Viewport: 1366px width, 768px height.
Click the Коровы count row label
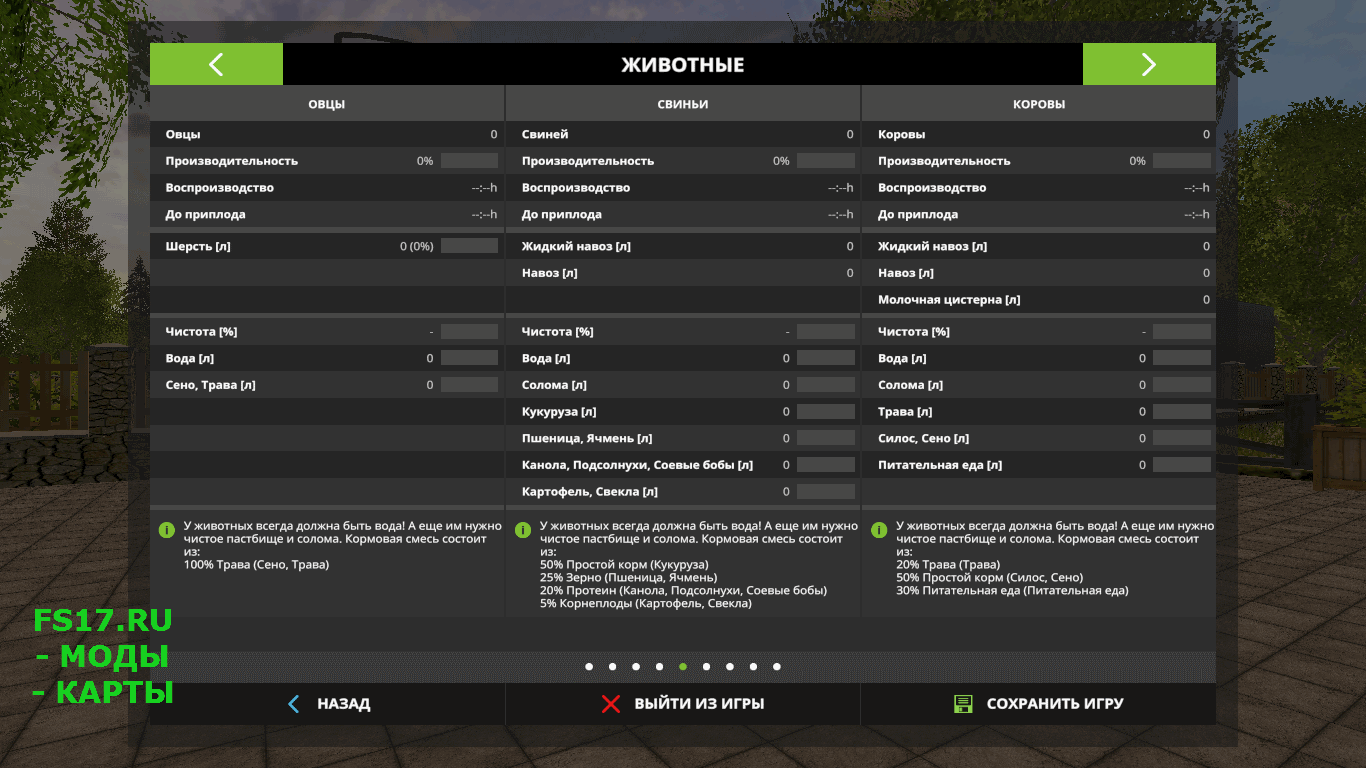point(901,134)
